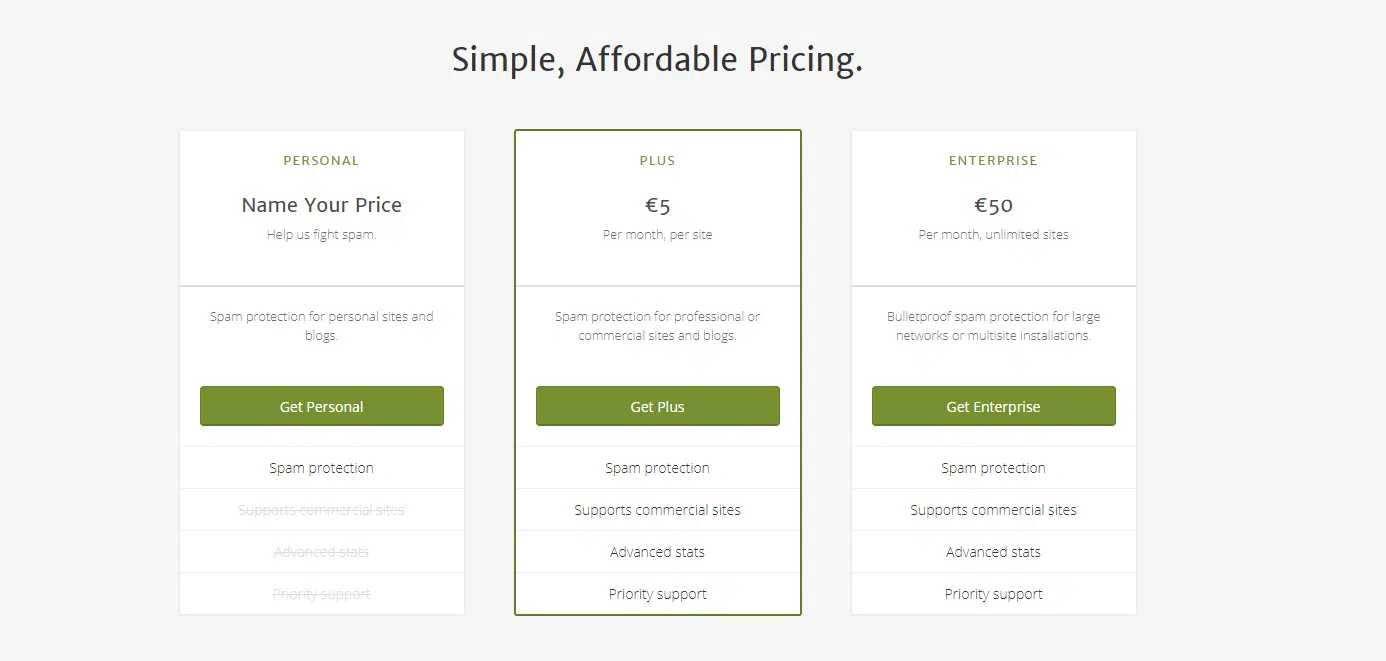
Task: Click Priority support in the Plus plan
Action: click(657, 594)
